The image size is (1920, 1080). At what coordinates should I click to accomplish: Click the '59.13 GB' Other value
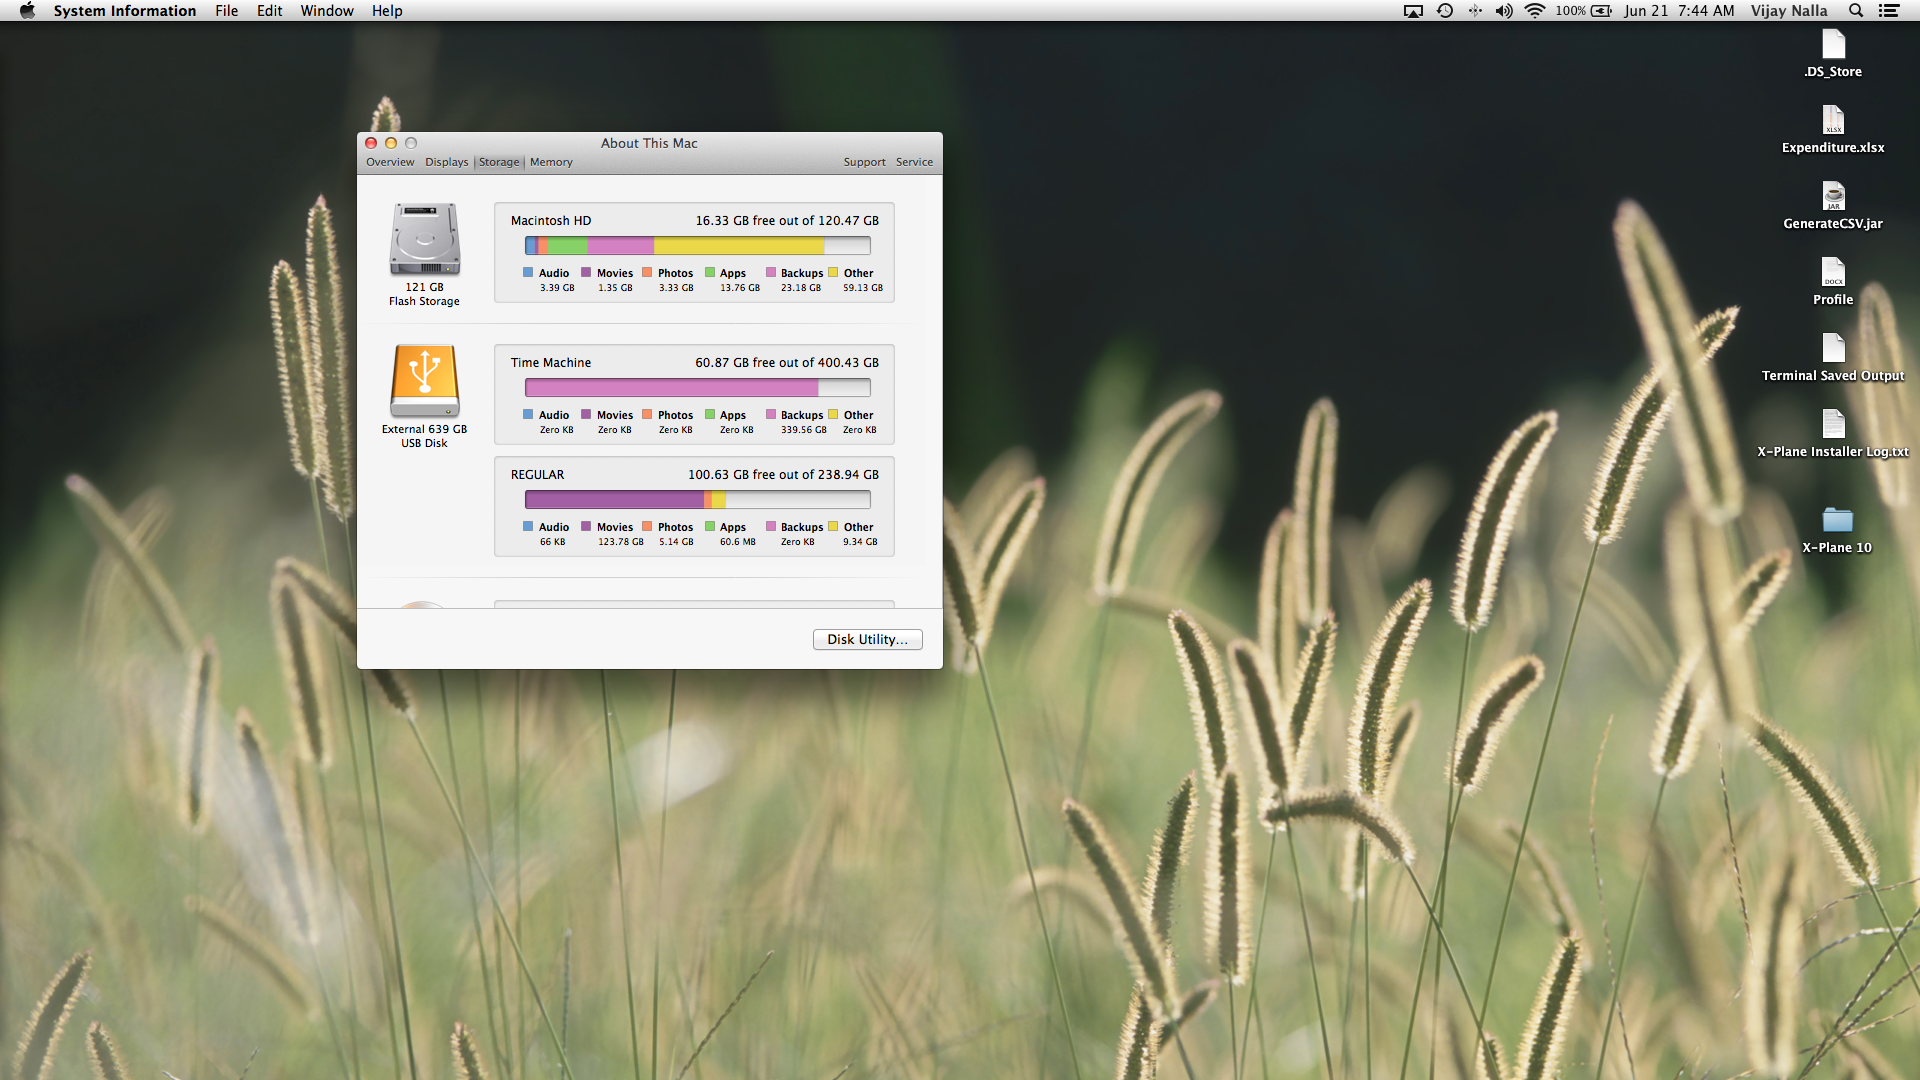863,288
